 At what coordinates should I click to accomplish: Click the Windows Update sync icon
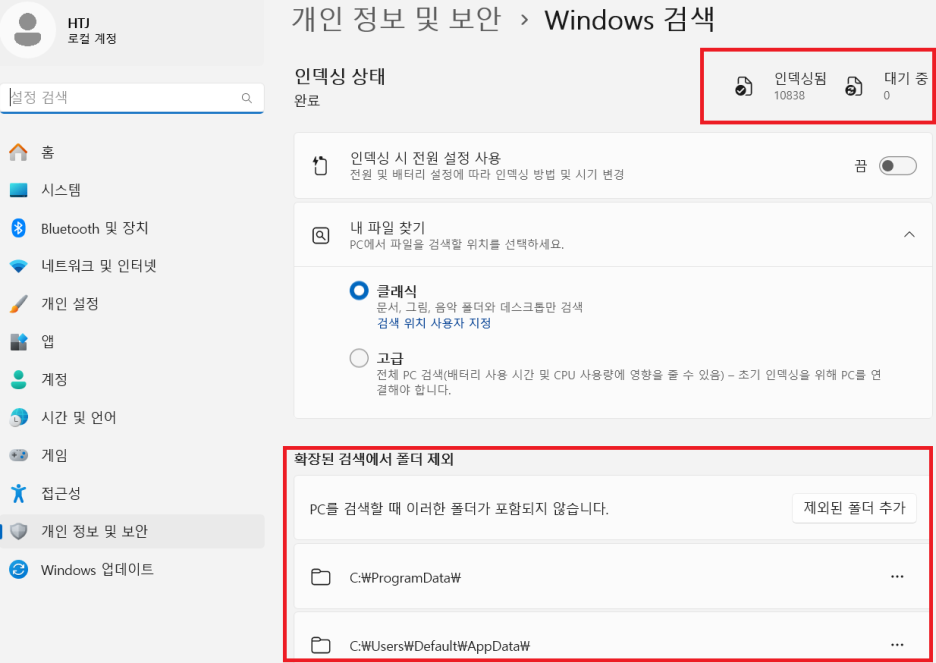click(19, 569)
